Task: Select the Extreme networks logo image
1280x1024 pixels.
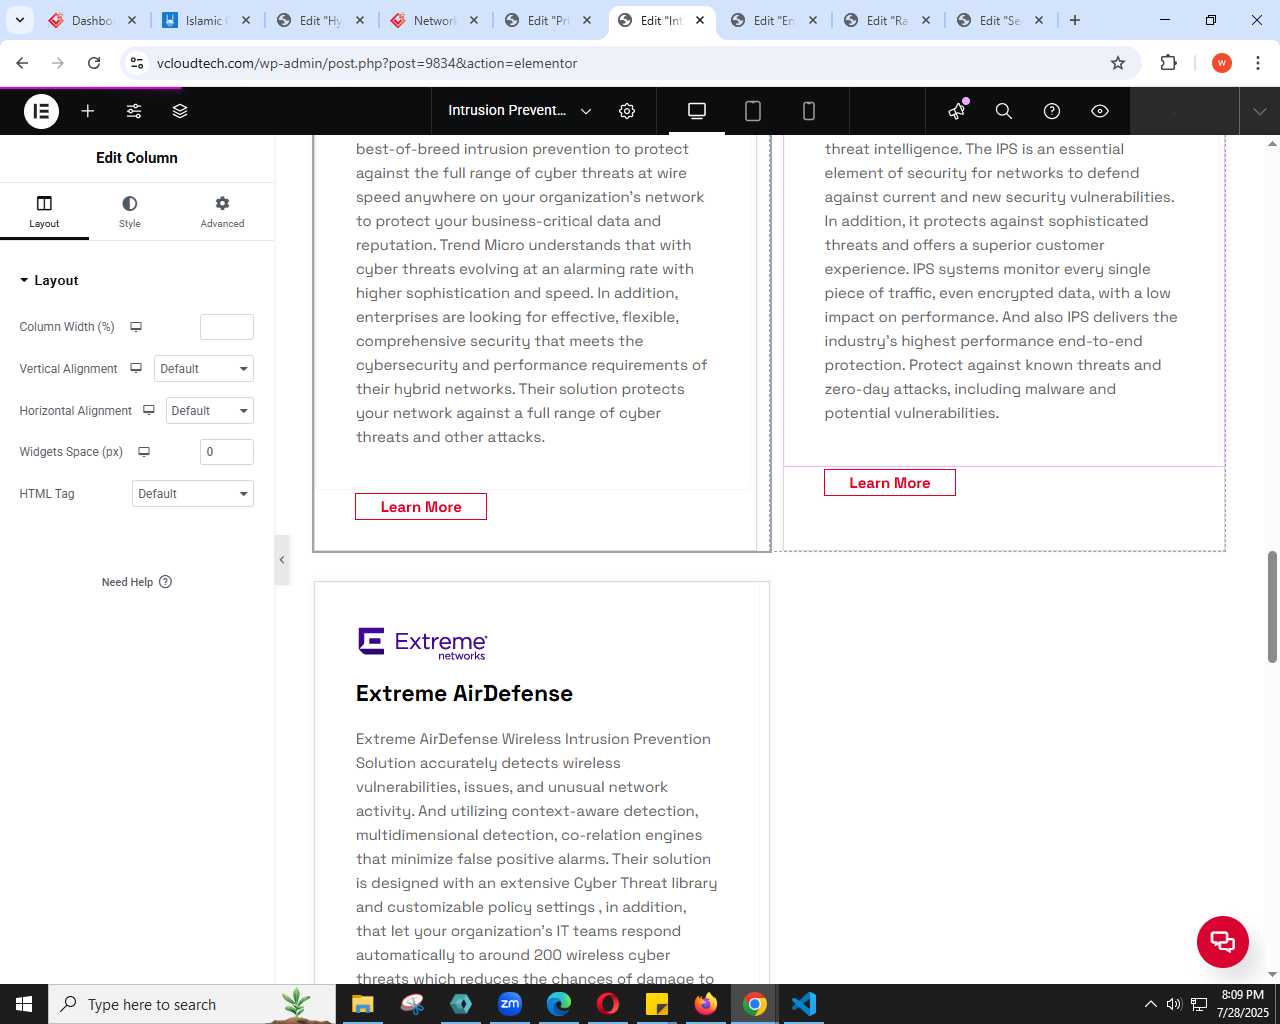Action: pos(422,643)
